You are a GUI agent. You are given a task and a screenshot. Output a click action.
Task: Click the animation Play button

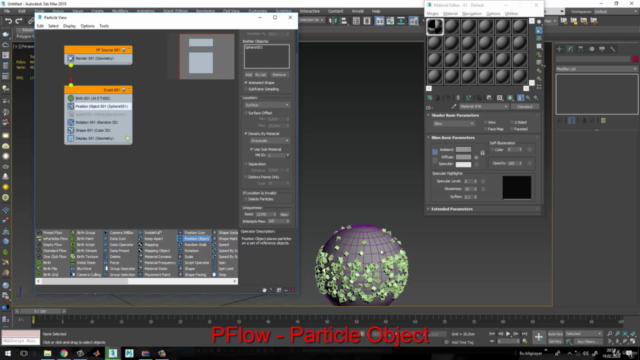click(508, 334)
